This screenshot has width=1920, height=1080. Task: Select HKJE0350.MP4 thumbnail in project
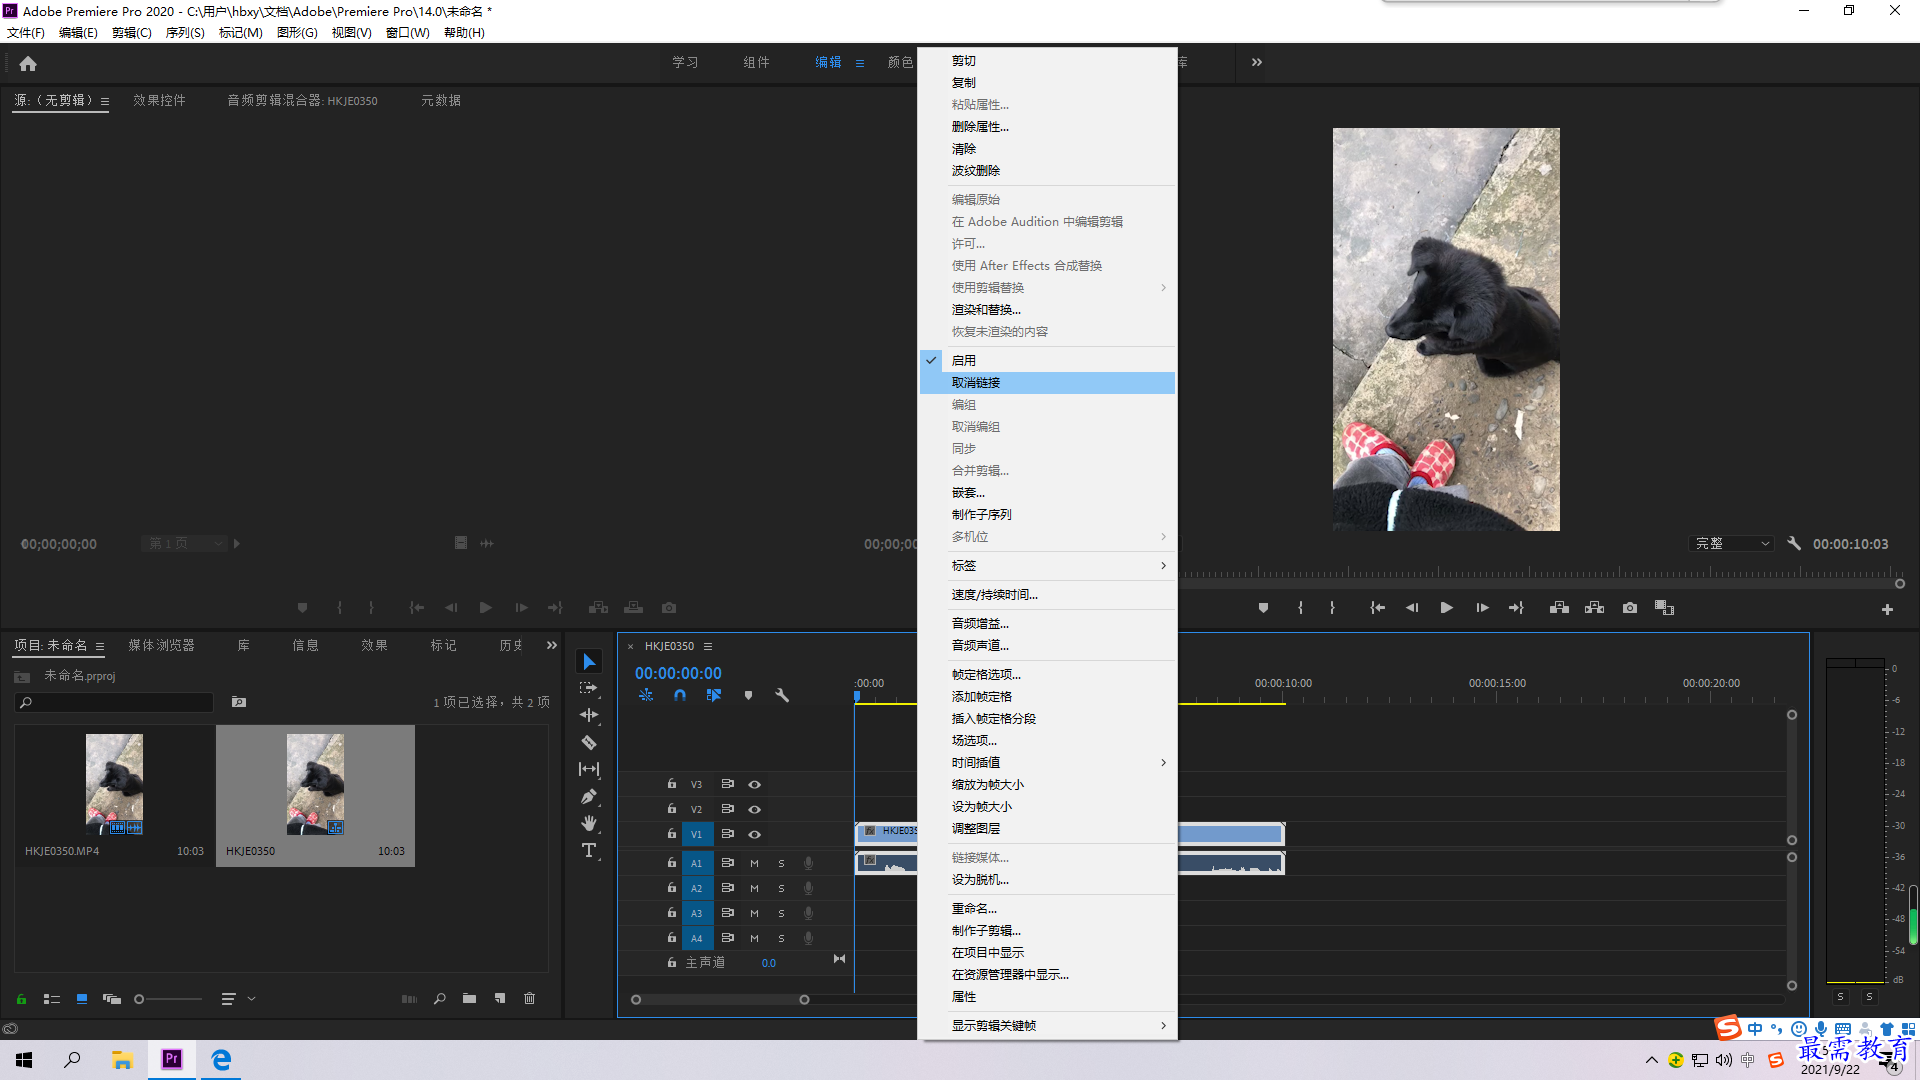point(114,785)
